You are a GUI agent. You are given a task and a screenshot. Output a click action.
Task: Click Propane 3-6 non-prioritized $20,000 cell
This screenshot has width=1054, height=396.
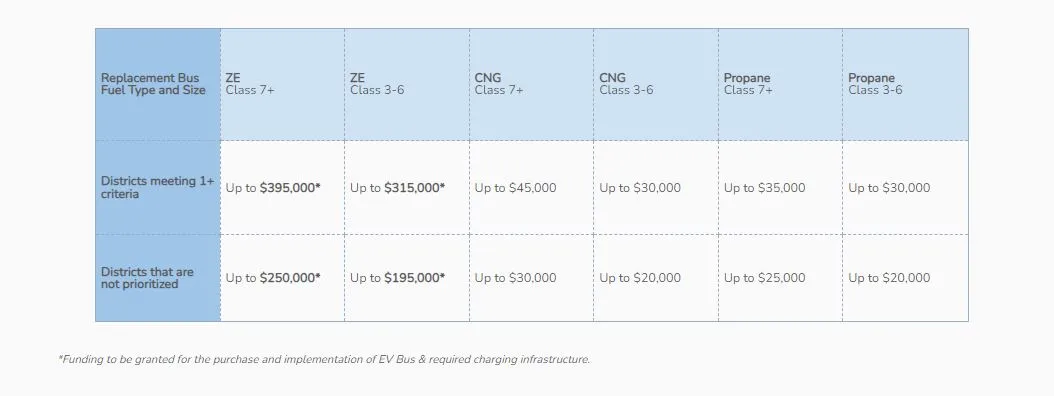click(x=889, y=278)
